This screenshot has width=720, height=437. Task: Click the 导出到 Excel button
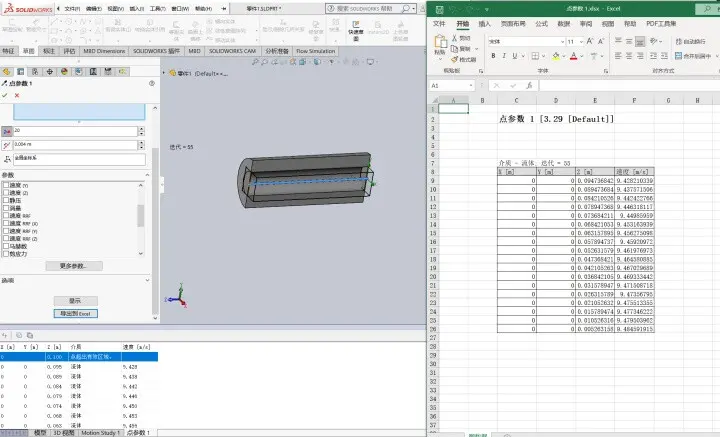[75, 314]
